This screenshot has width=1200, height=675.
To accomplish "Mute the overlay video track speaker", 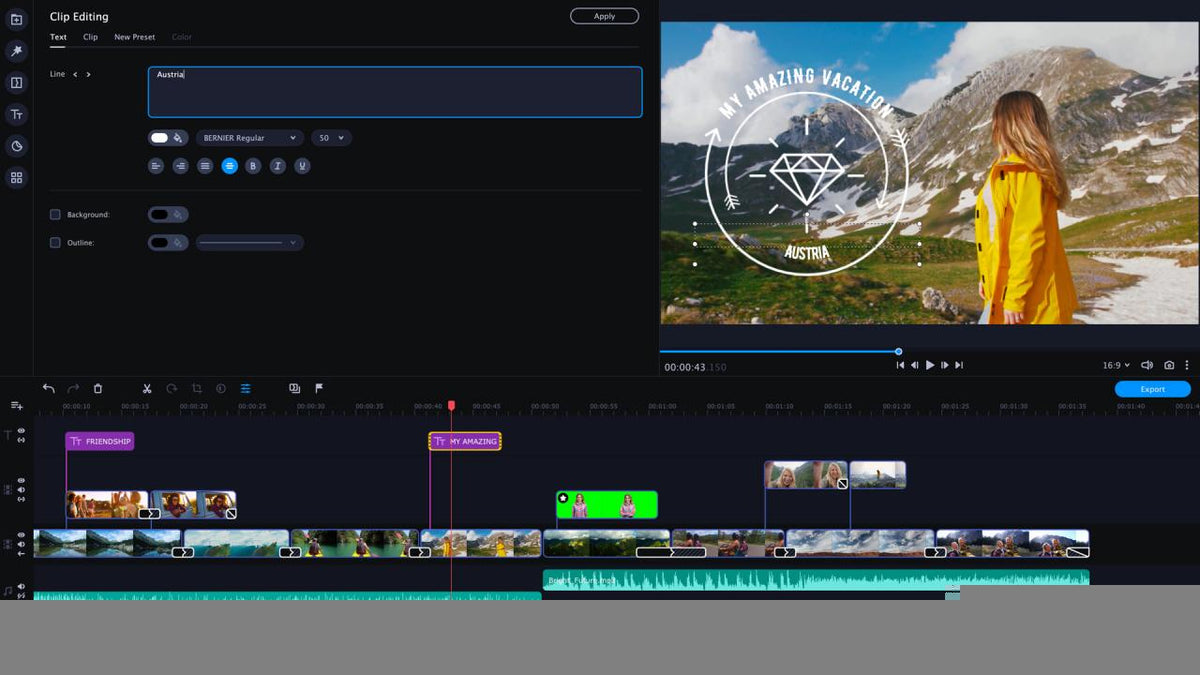I will coord(21,490).
